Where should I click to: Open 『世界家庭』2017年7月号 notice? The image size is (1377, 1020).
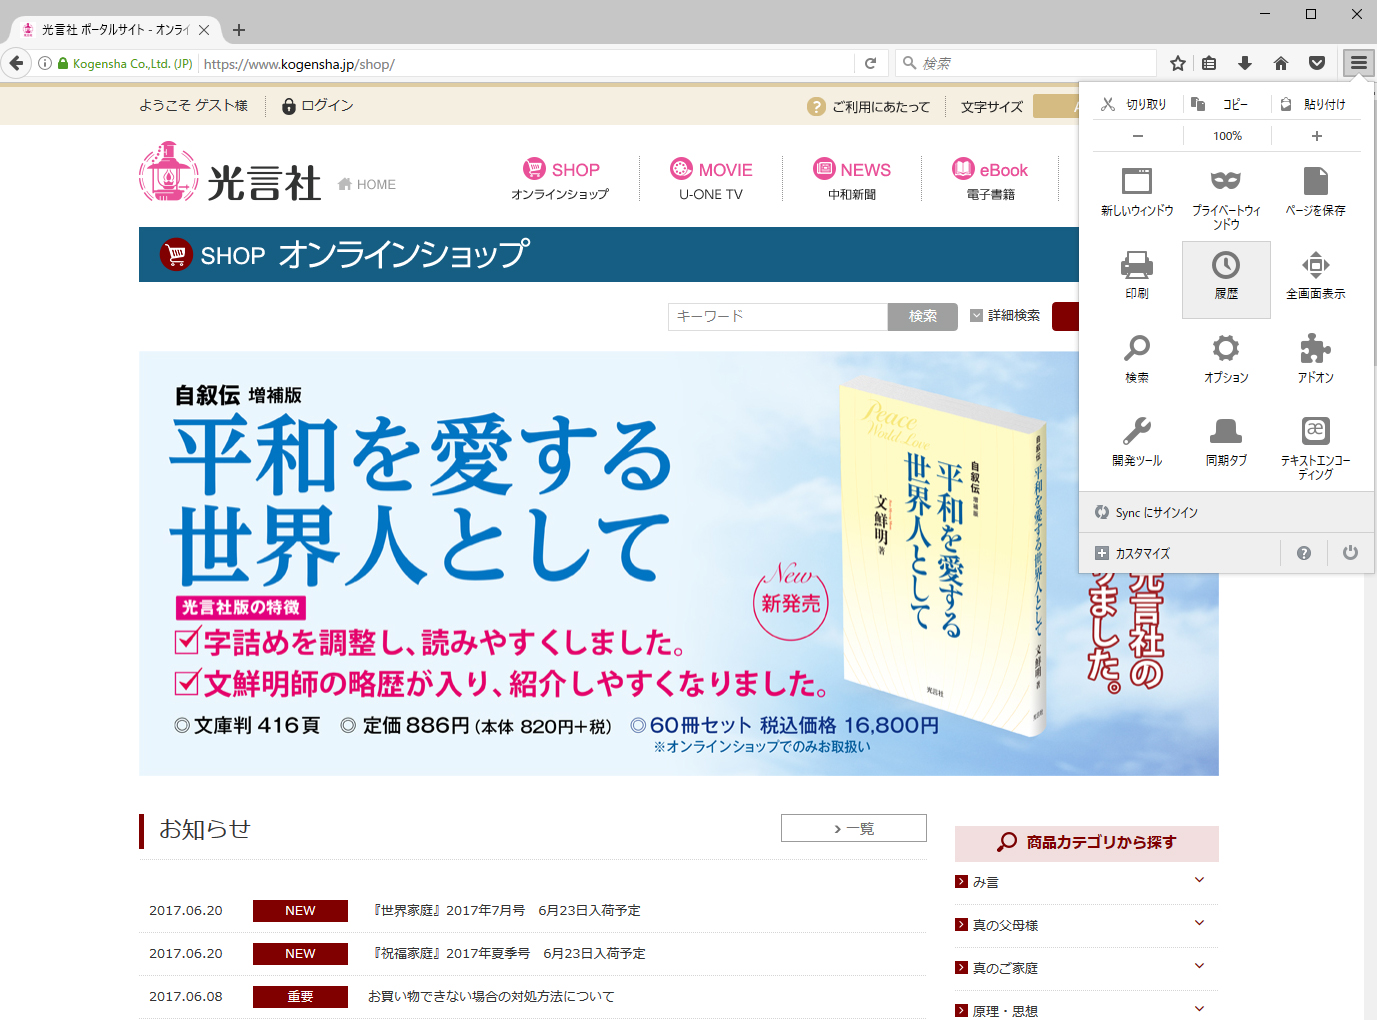pos(505,910)
